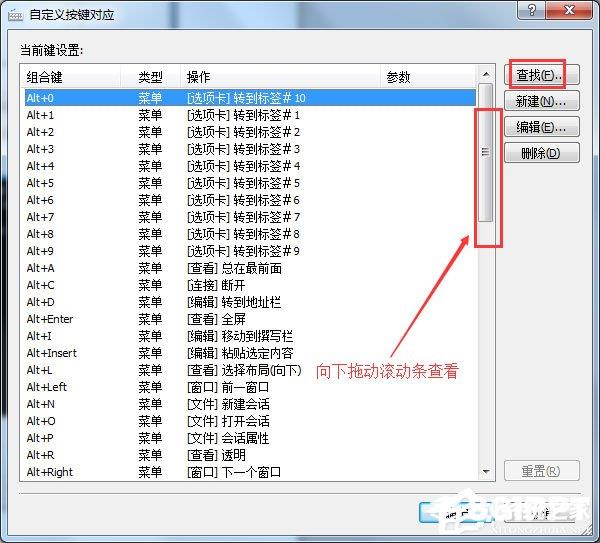Click 新建(N) to create new key mapping
Viewport: 600px width, 543px height.
click(x=541, y=101)
